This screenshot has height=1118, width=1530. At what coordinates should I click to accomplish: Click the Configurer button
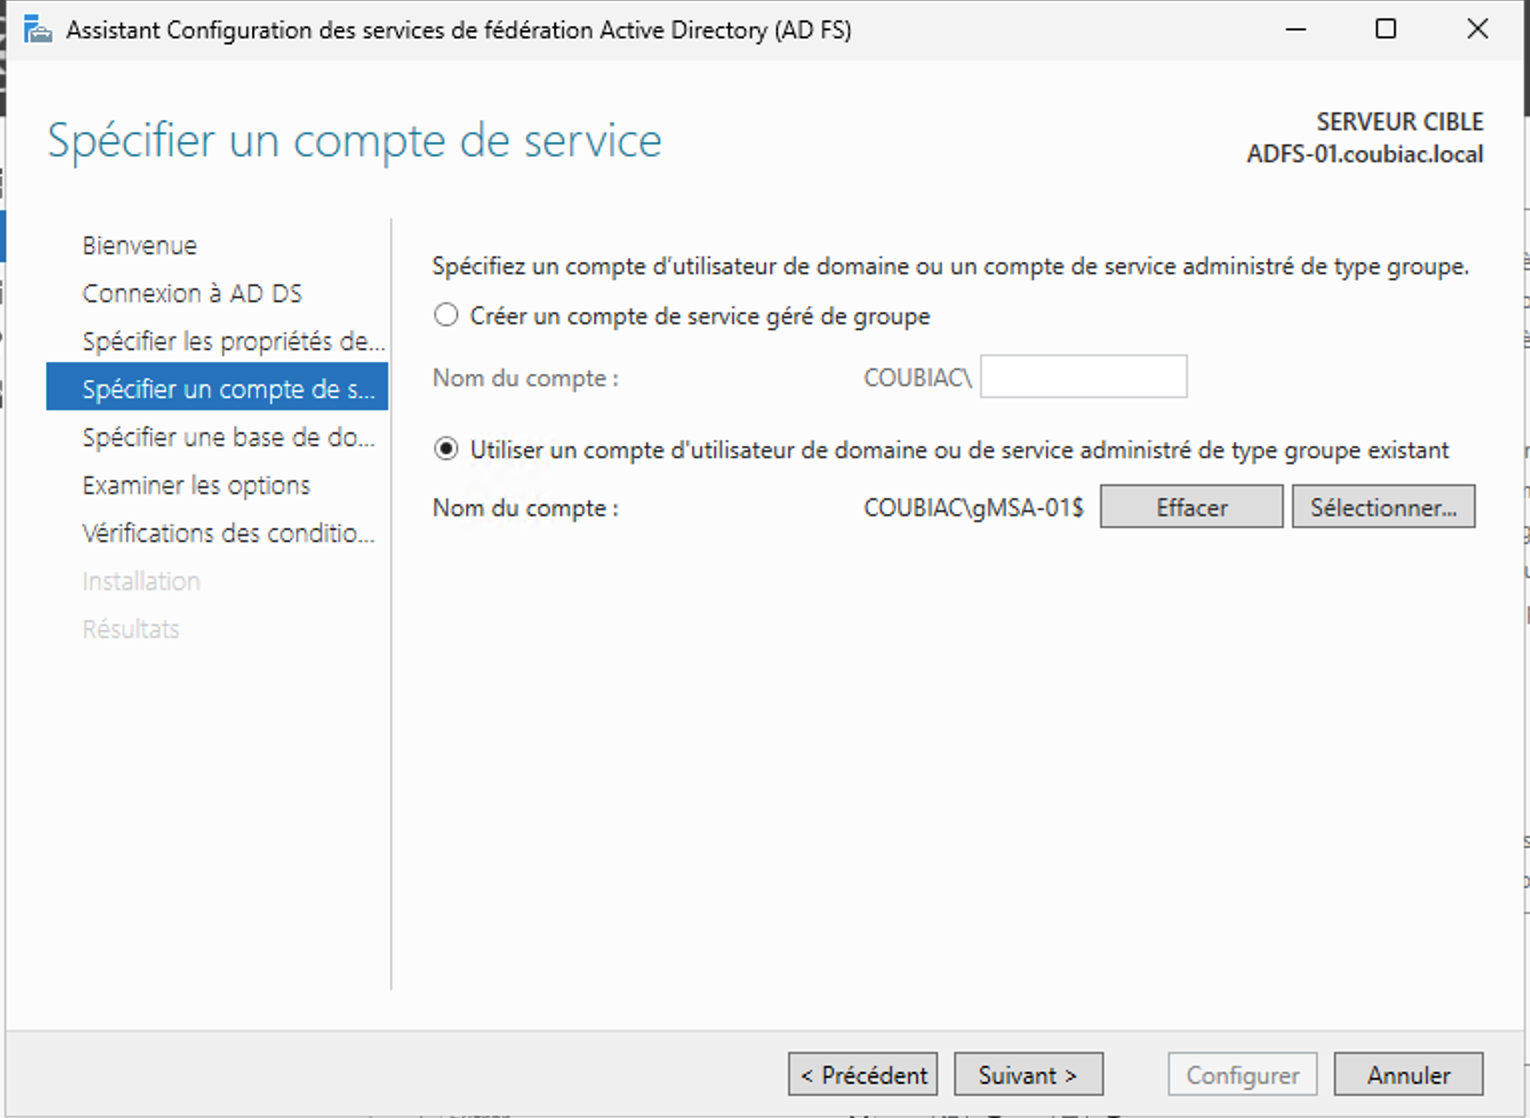(x=1242, y=1075)
